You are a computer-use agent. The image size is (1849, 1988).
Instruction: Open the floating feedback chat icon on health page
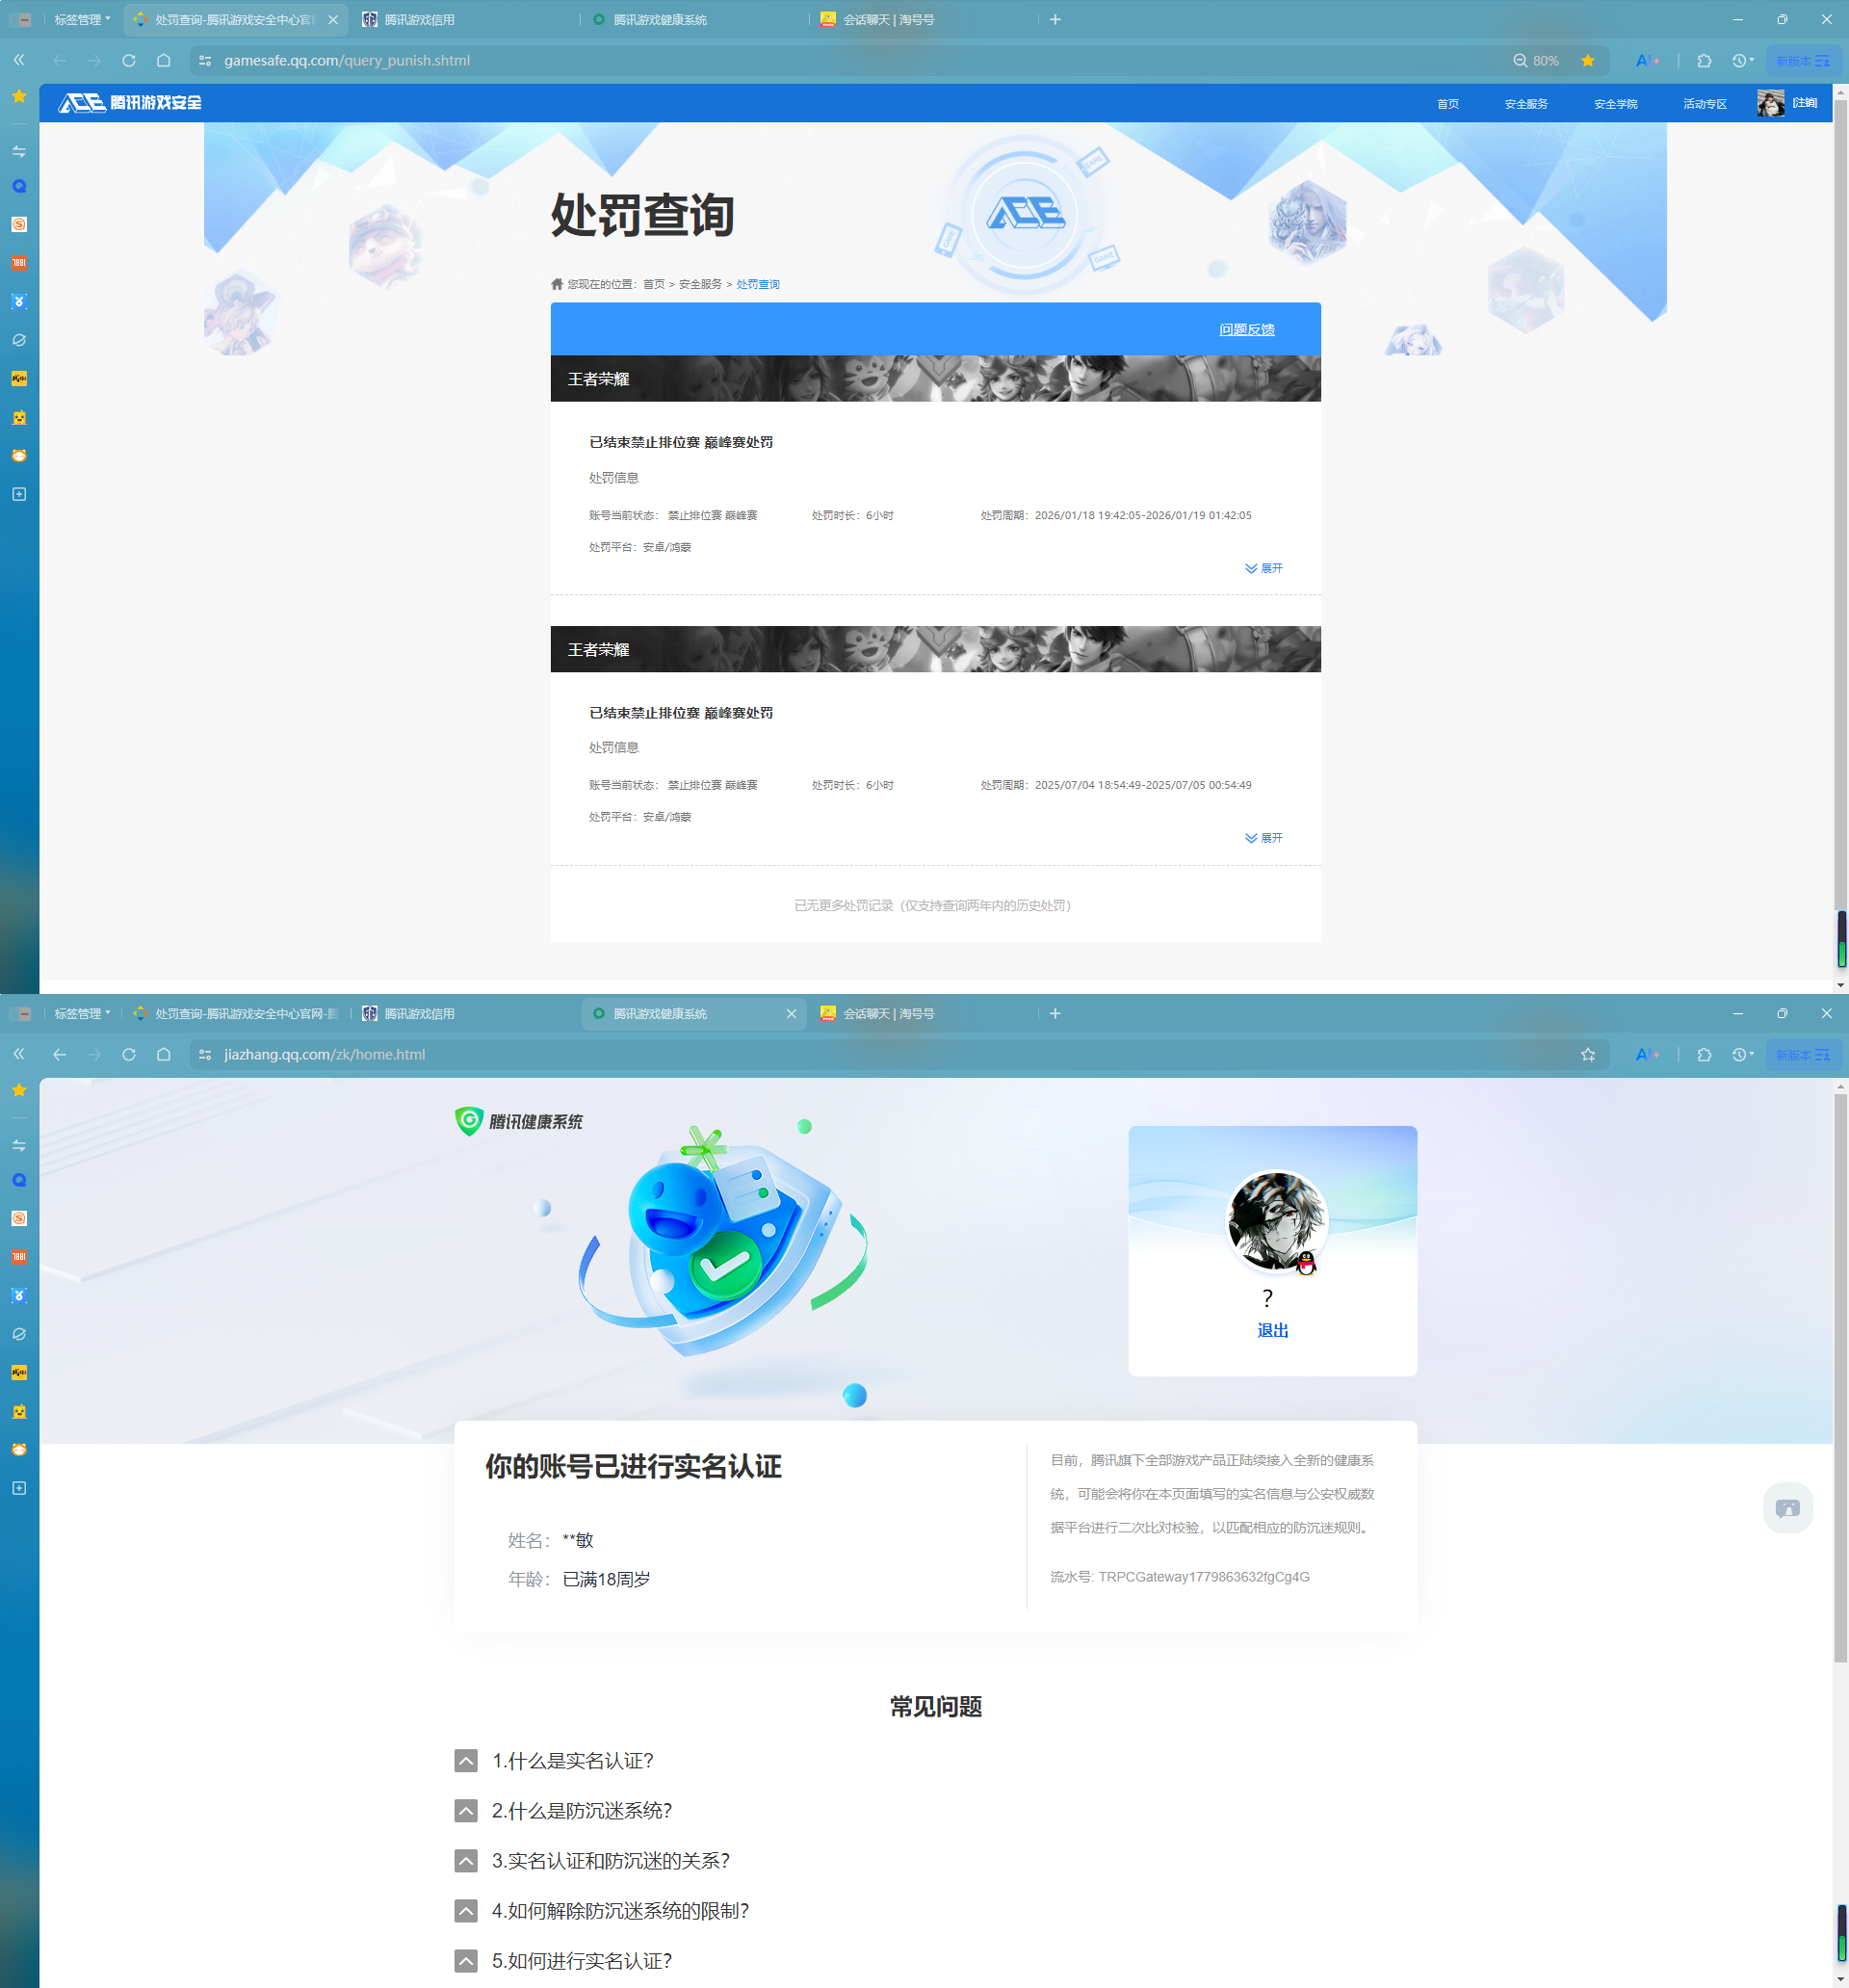[1787, 1508]
